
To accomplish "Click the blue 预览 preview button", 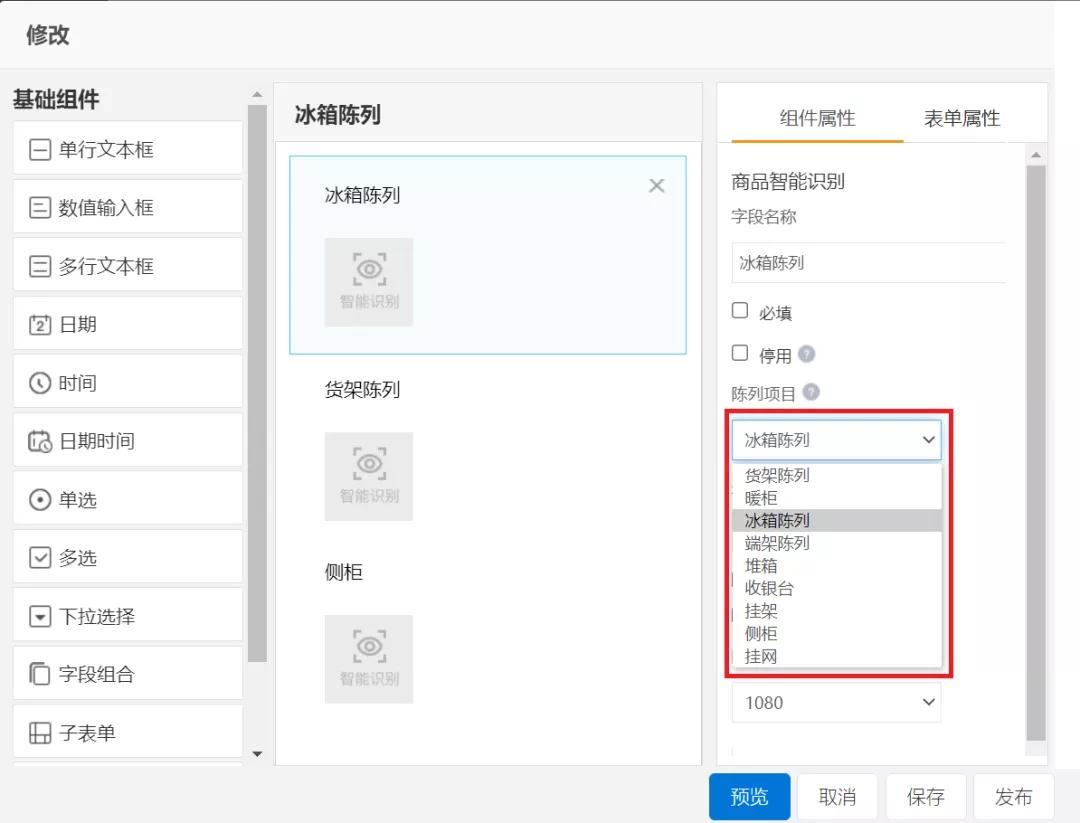I will 748,796.
